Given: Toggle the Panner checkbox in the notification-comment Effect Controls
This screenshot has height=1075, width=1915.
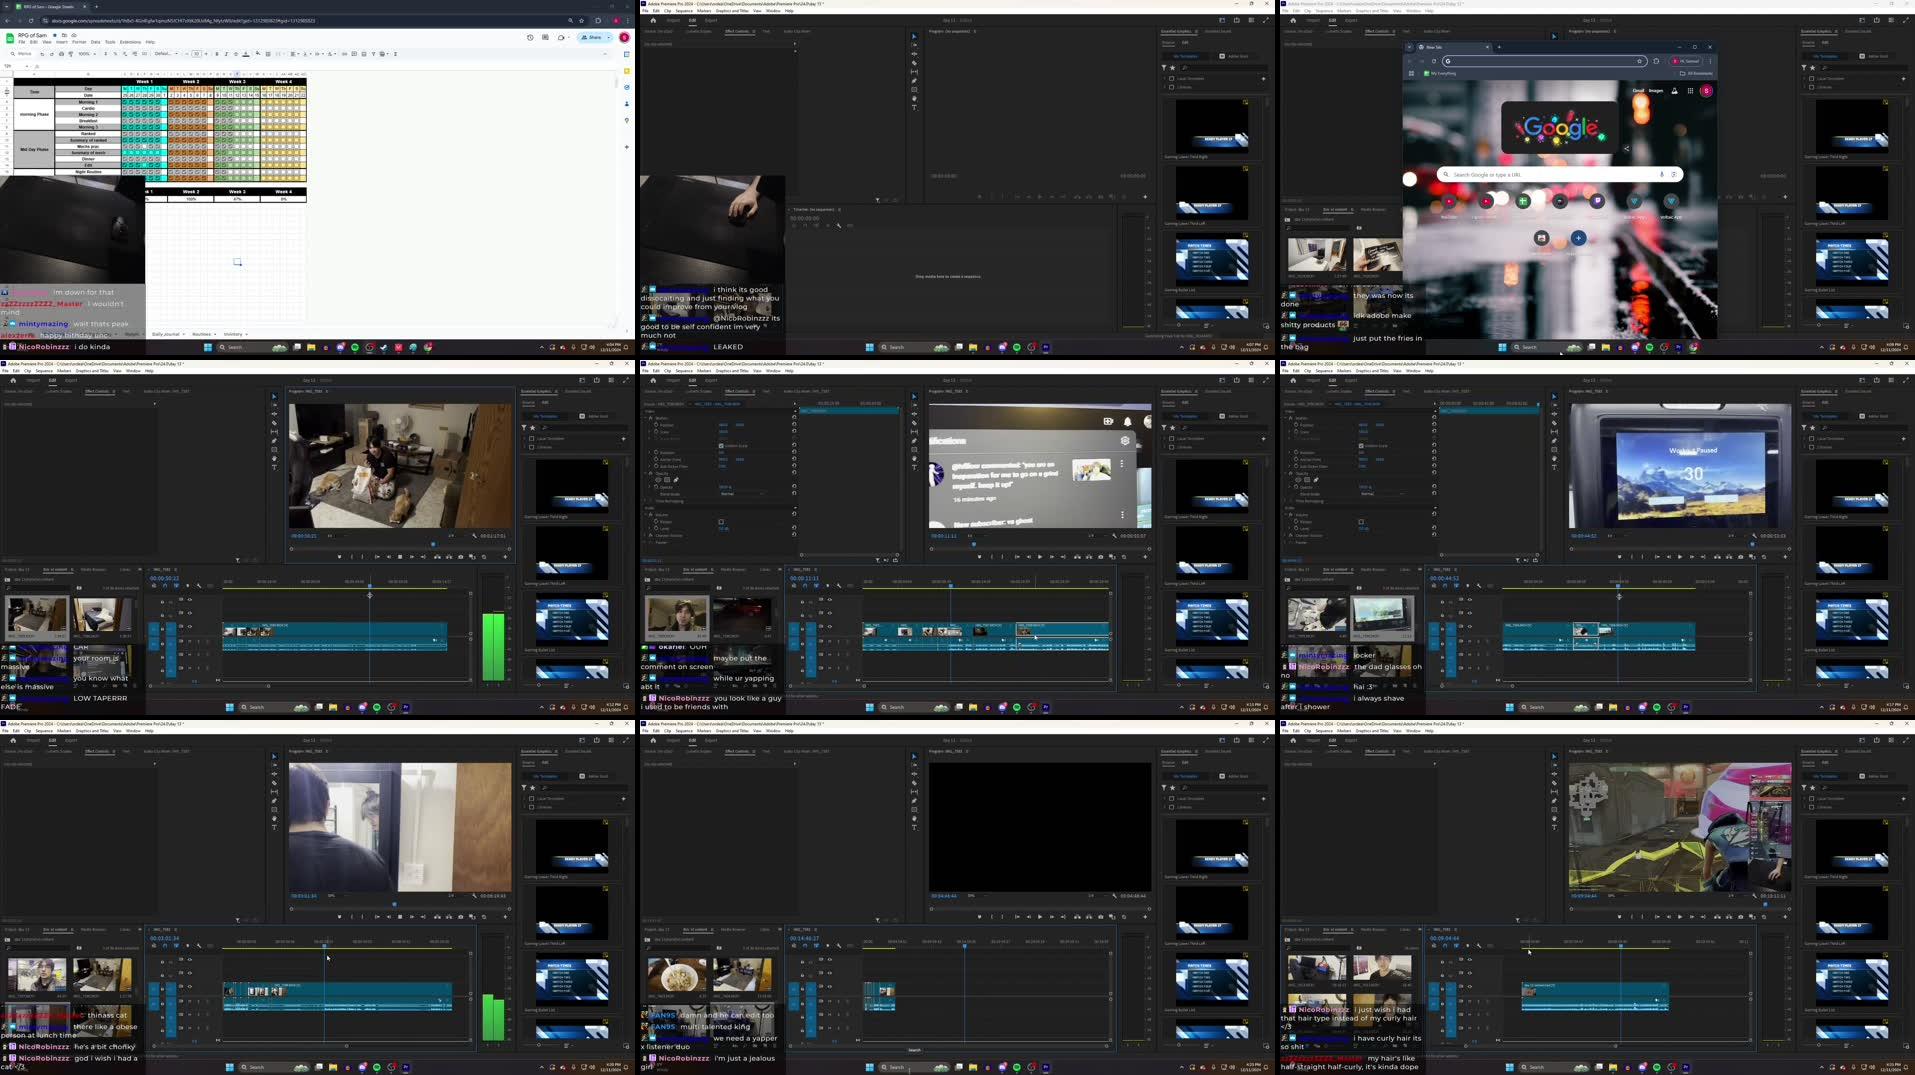Looking at the screenshot, I should click(721, 522).
